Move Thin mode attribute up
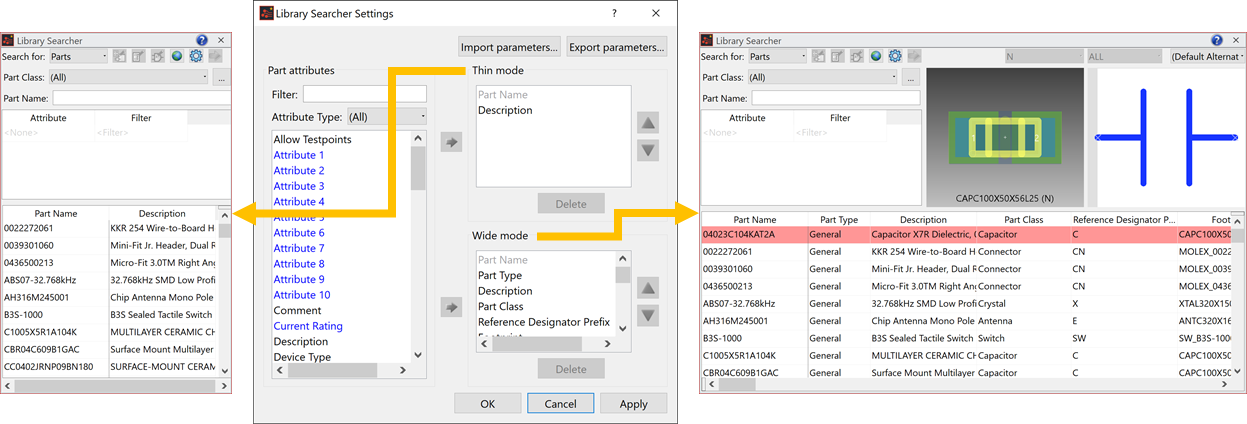This screenshot has height=424, width=1247. [x=648, y=123]
